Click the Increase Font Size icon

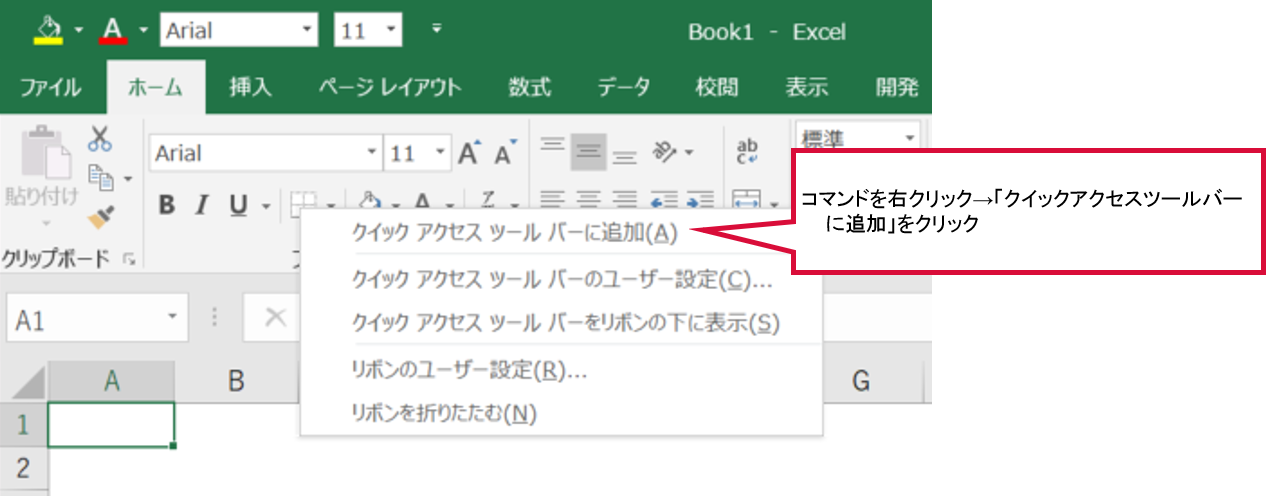468,154
